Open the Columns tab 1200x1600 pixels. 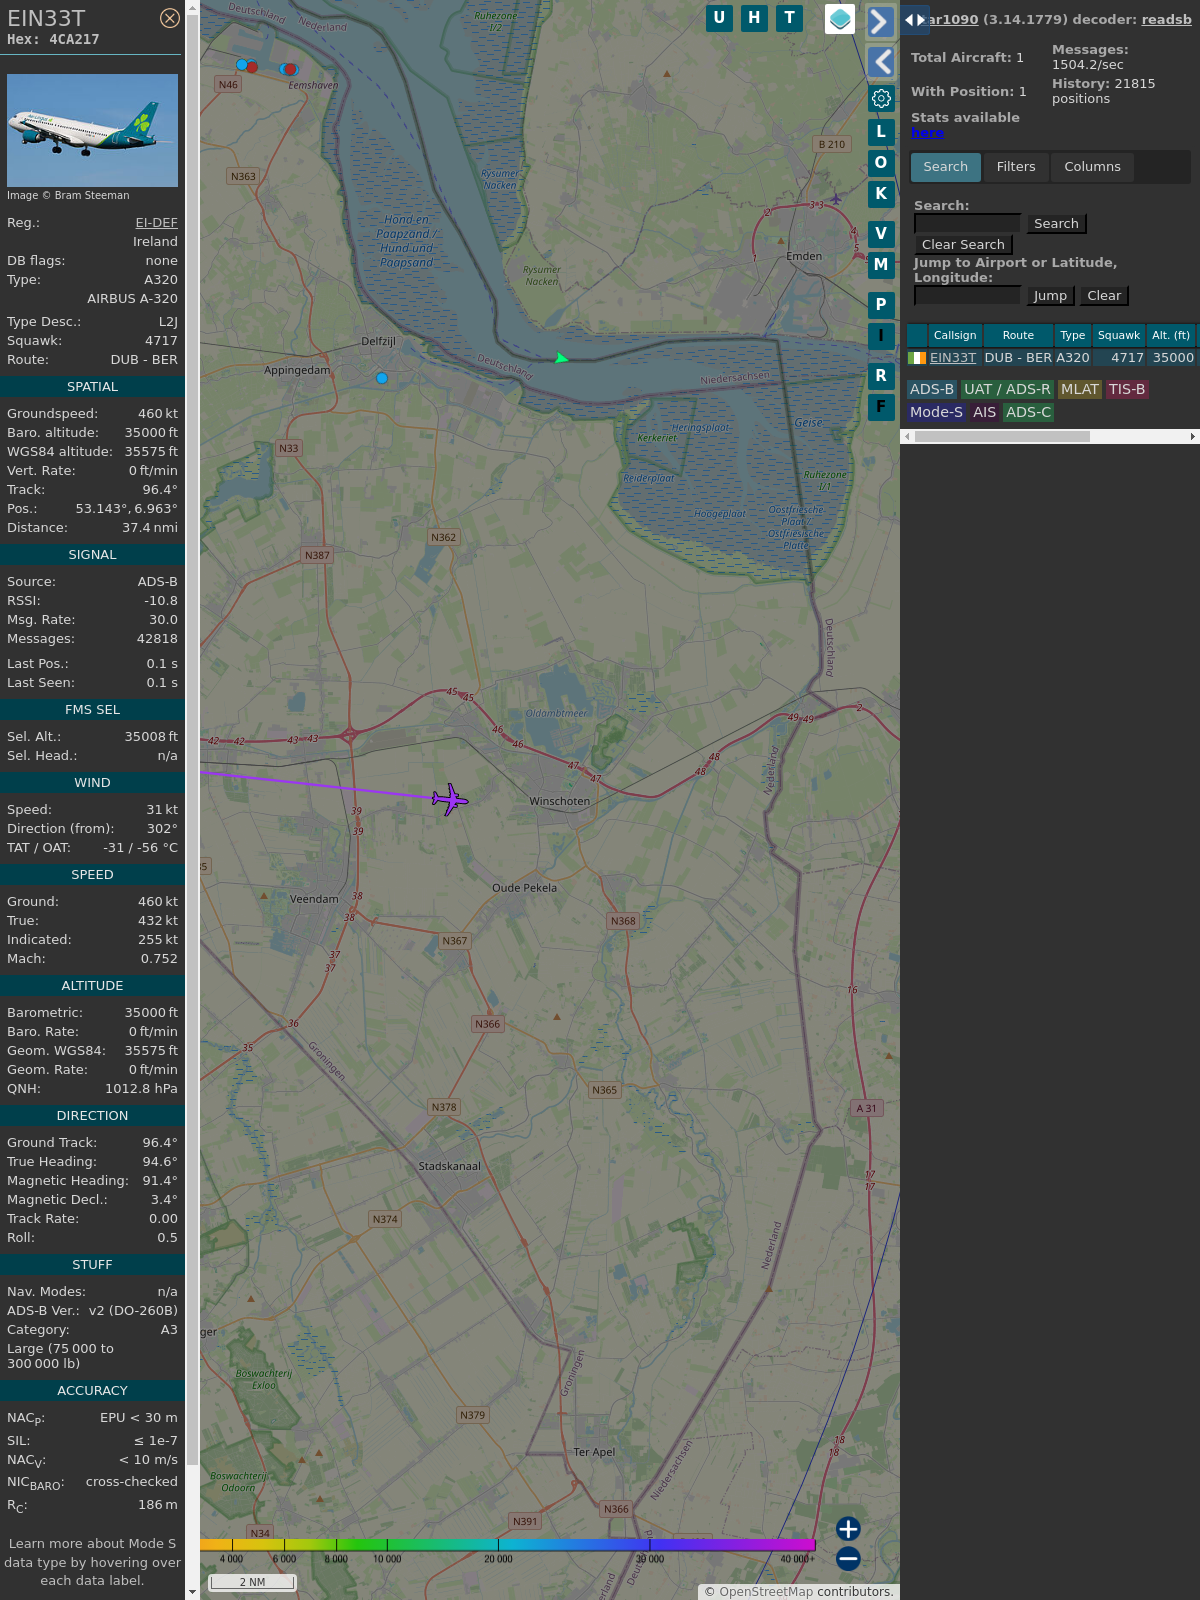[1092, 167]
